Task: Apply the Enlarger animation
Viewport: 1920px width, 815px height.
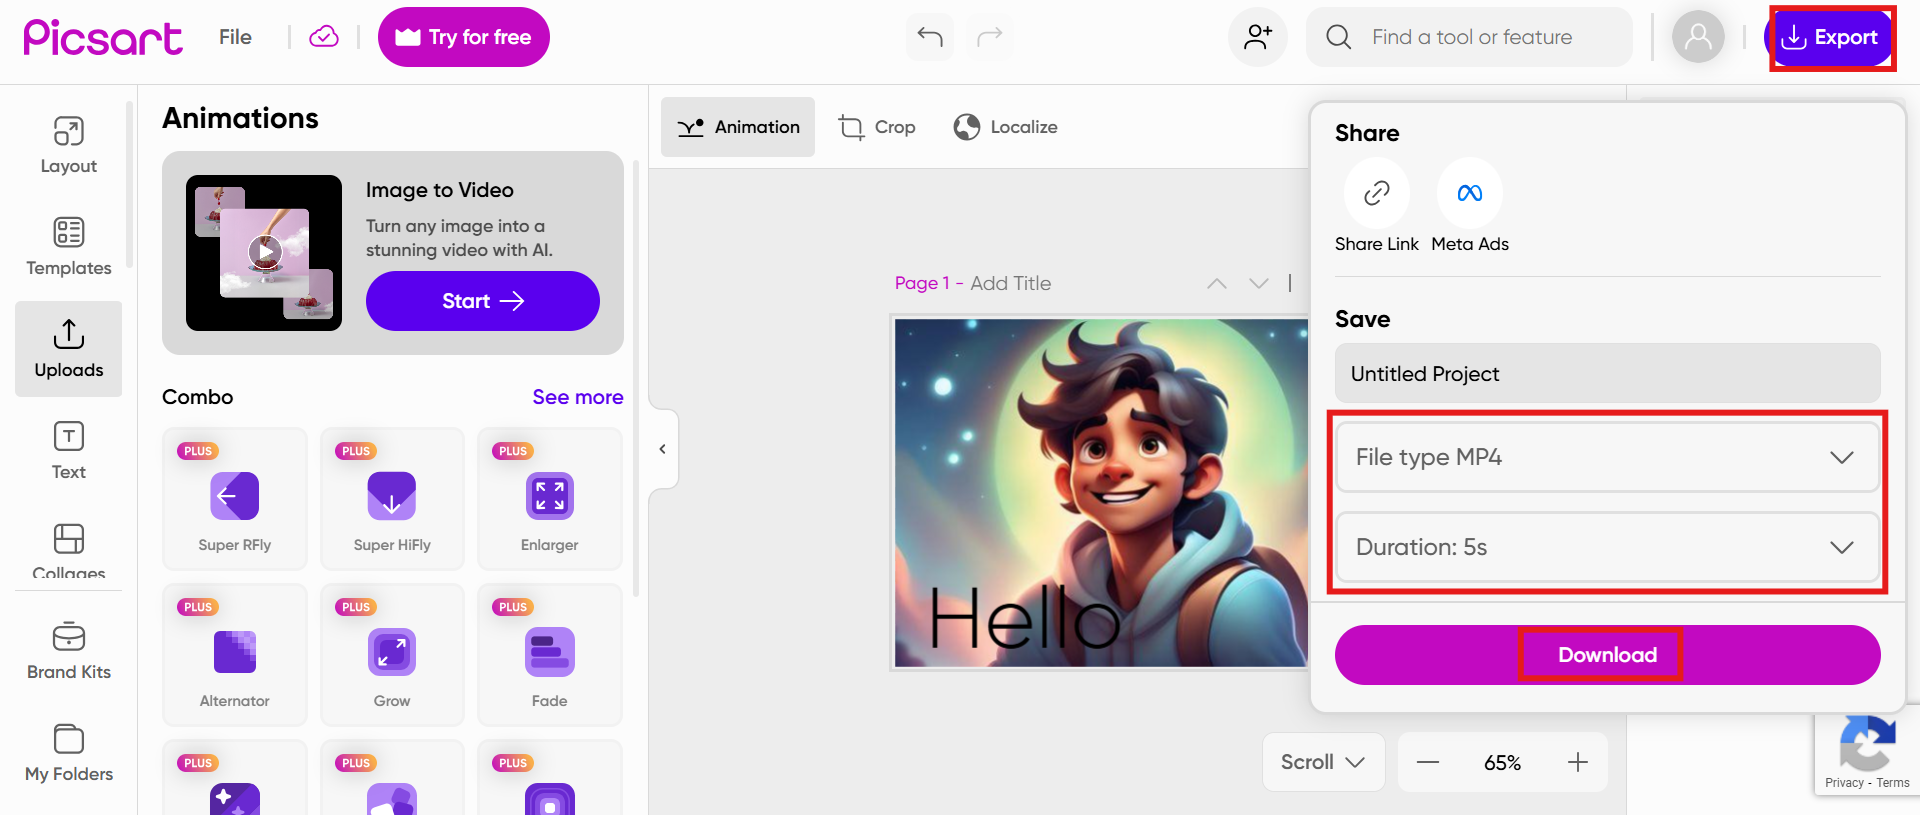Action: pyautogui.click(x=550, y=499)
